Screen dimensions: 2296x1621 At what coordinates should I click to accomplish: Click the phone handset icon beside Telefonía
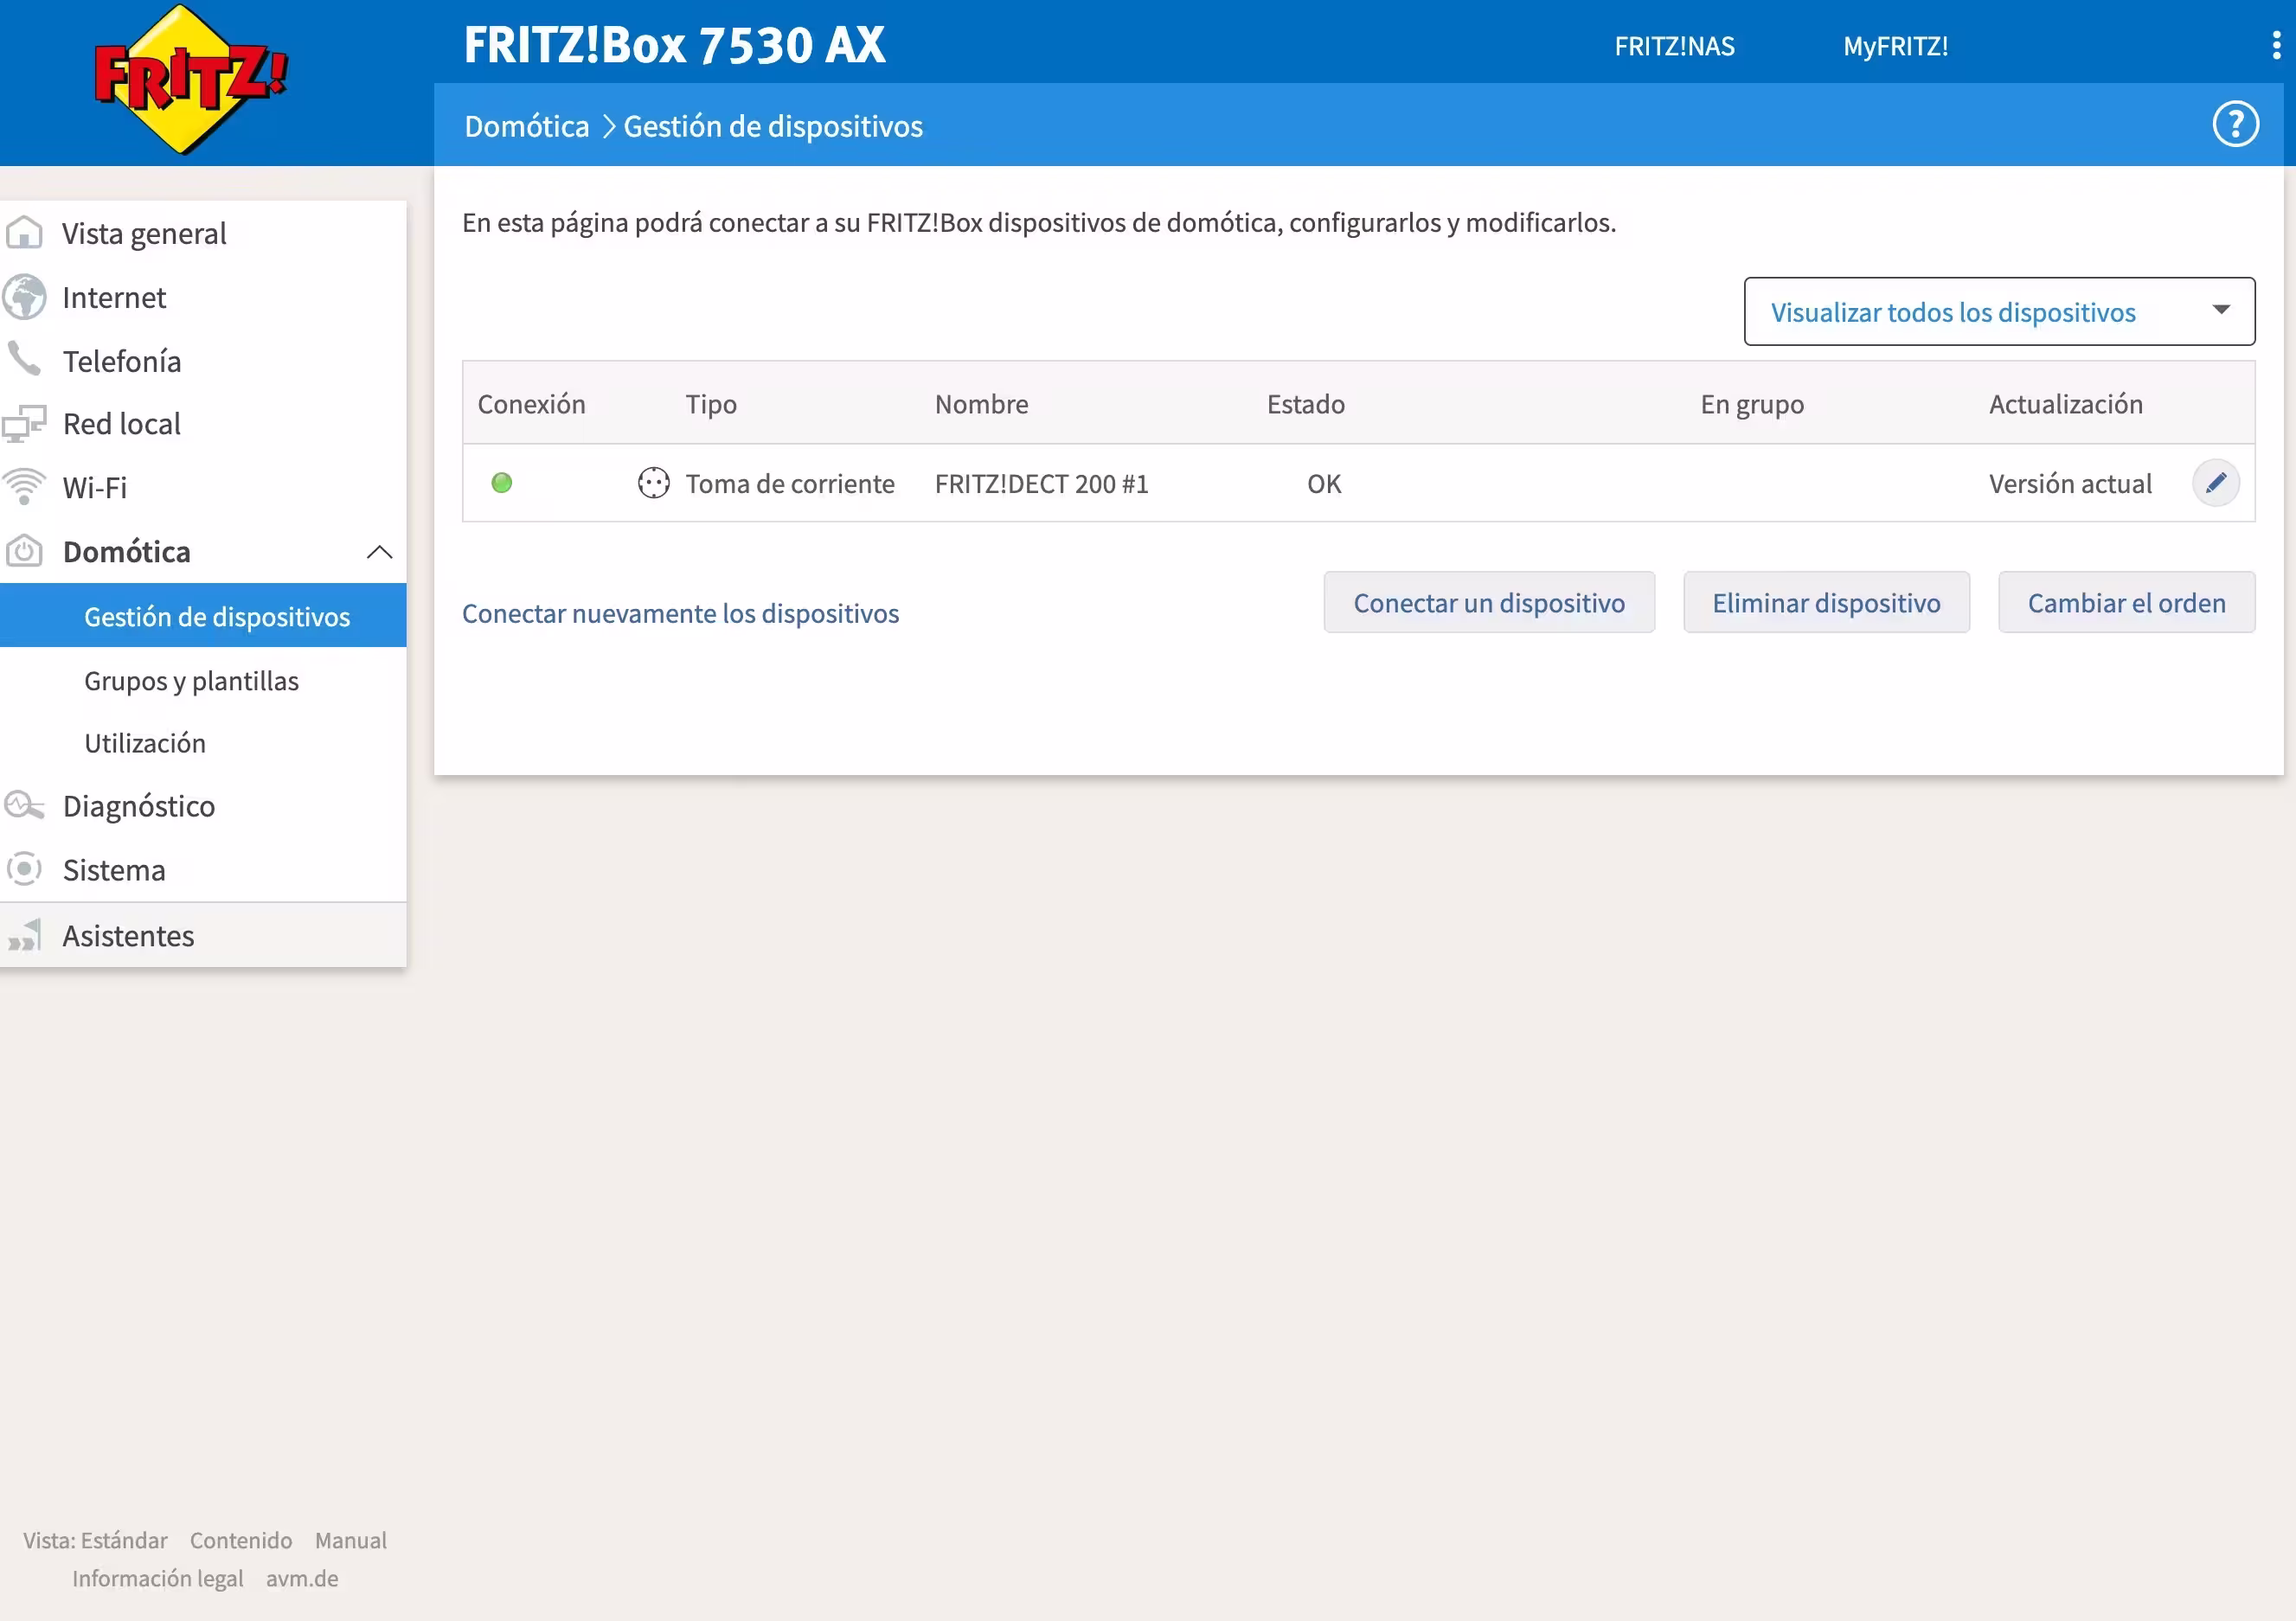coord(24,360)
